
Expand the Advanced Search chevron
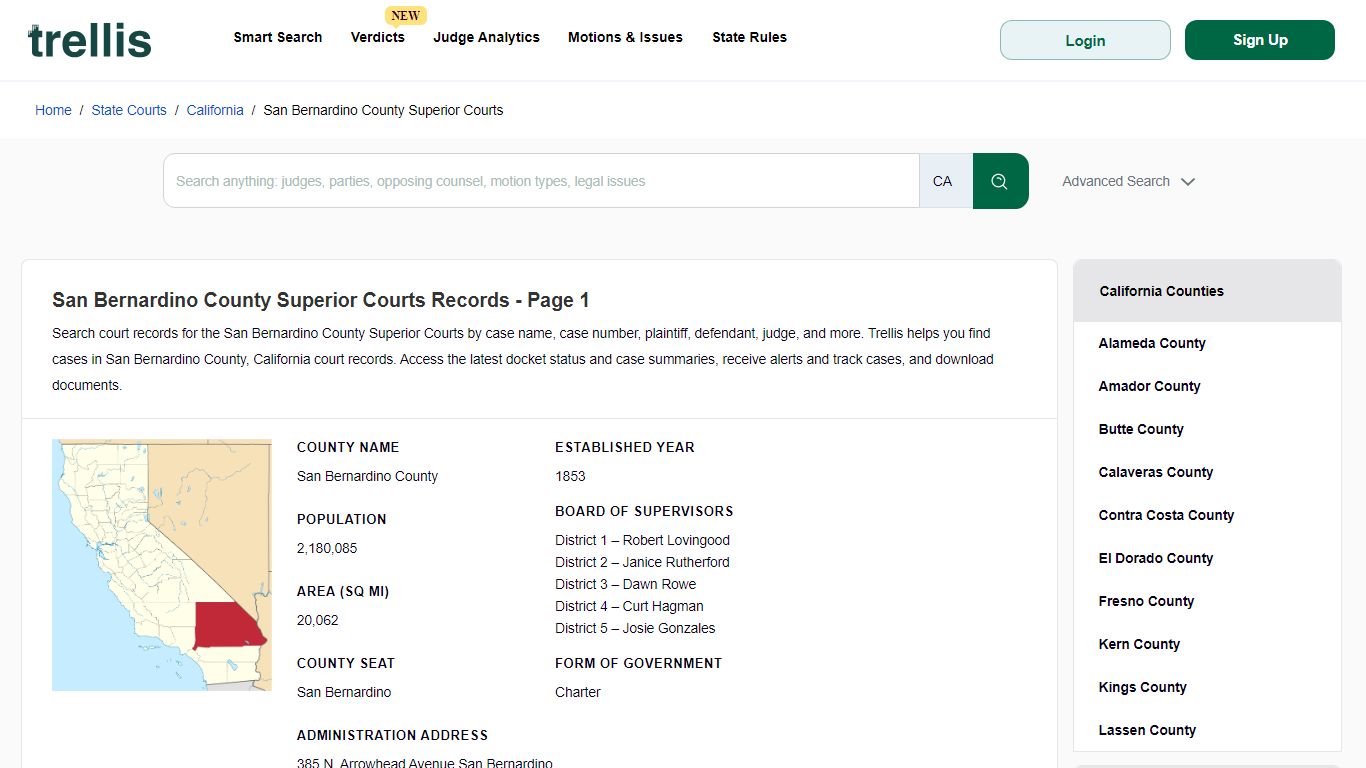click(x=1188, y=182)
